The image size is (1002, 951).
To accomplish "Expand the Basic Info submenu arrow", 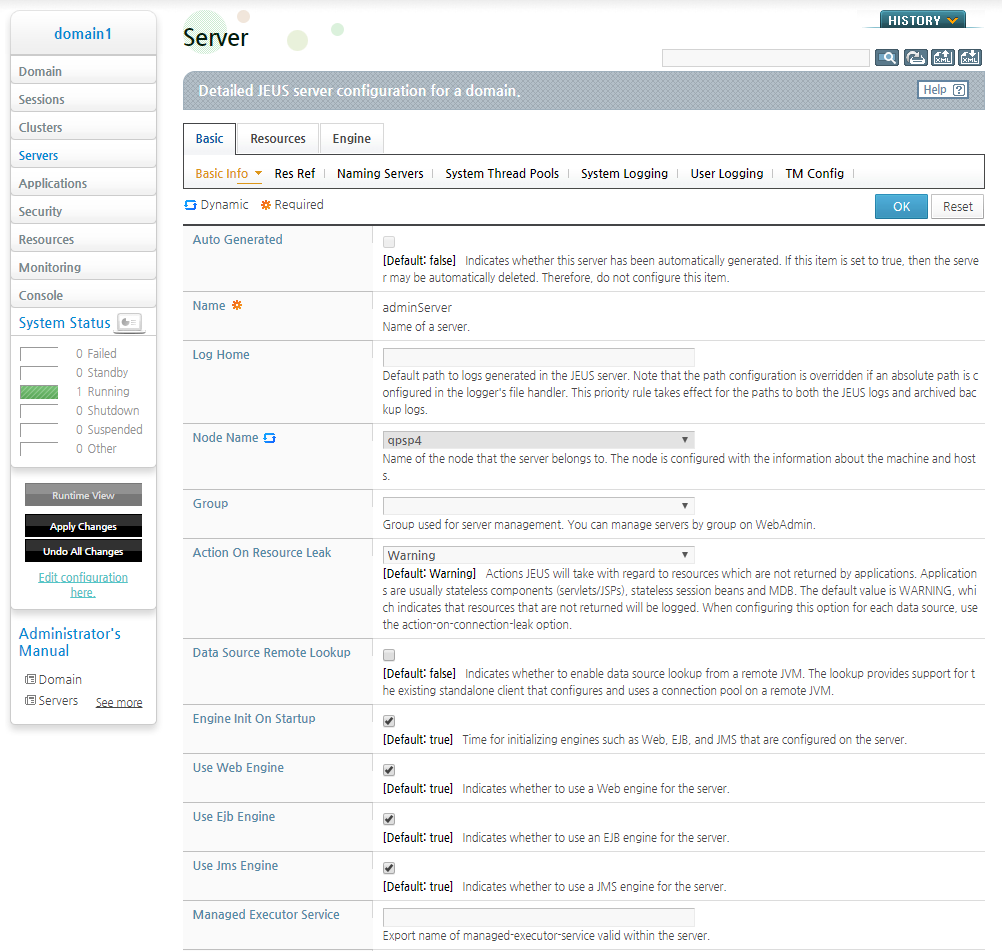I will click(258, 173).
